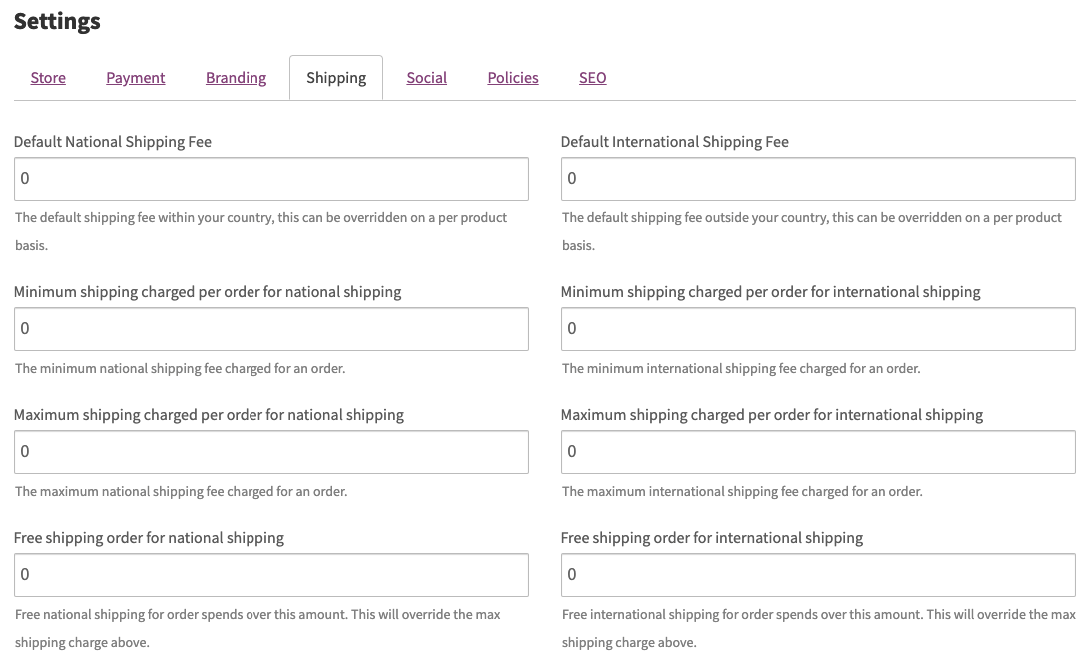The width and height of the screenshot is (1086, 665).
Task: Click the 'Default National Shipping Fee' label text
Action: click(113, 142)
